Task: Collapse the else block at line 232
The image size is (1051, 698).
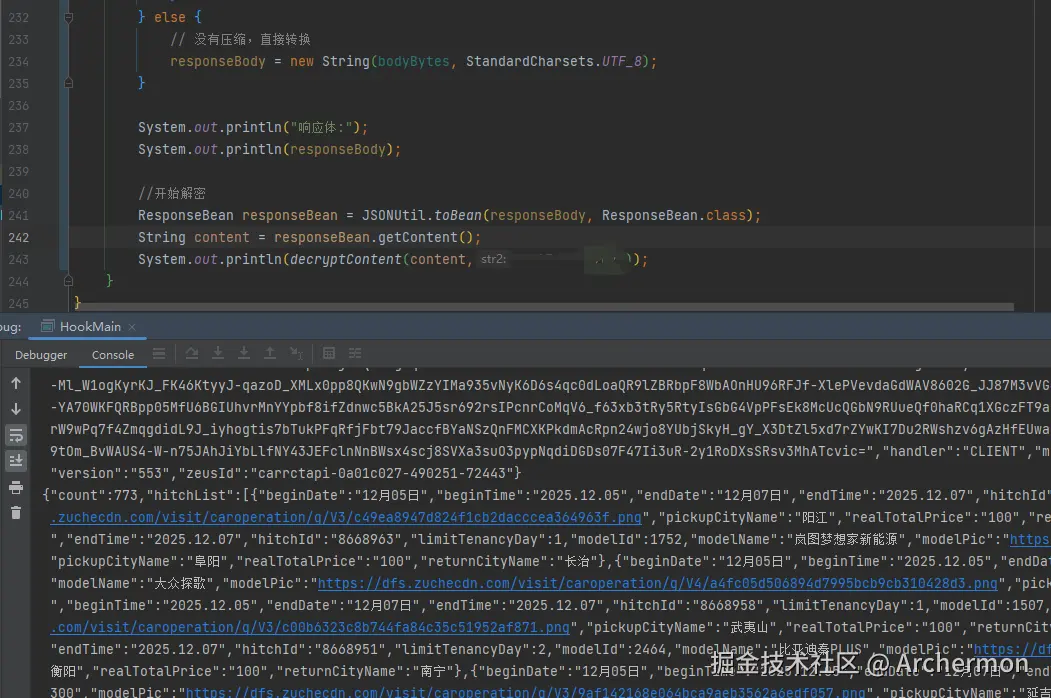Action: pos(68,17)
